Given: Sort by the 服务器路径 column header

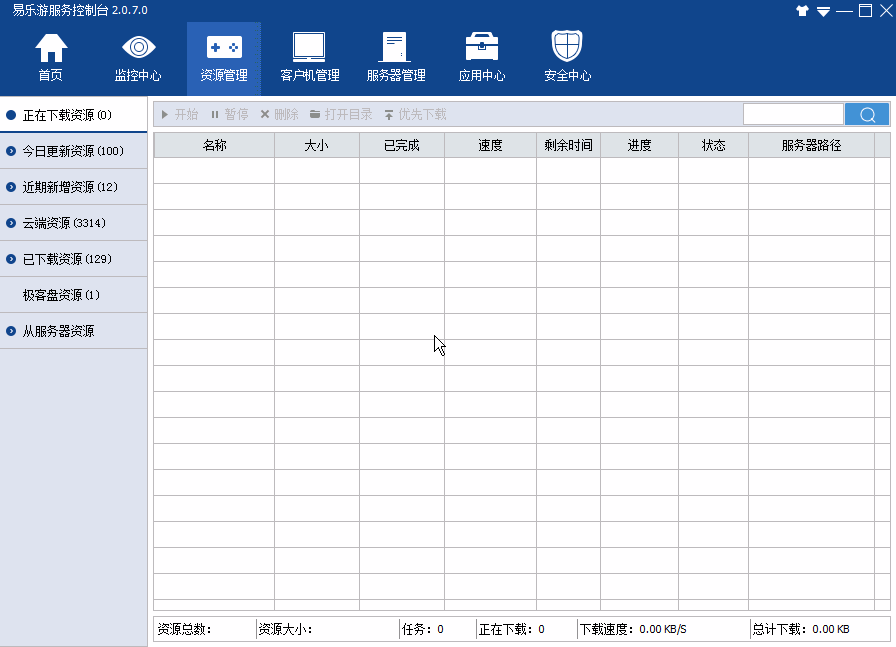Looking at the screenshot, I should point(811,145).
